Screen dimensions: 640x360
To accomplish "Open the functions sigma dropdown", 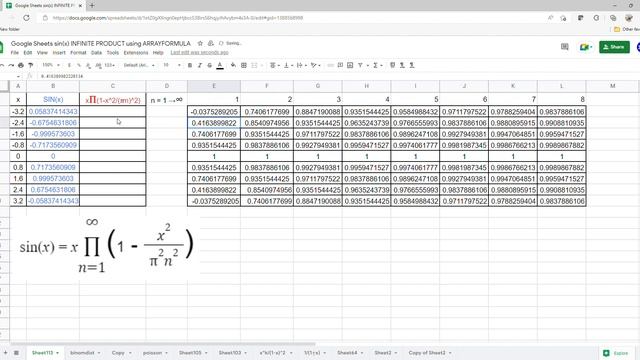I will tap(377, 65).
